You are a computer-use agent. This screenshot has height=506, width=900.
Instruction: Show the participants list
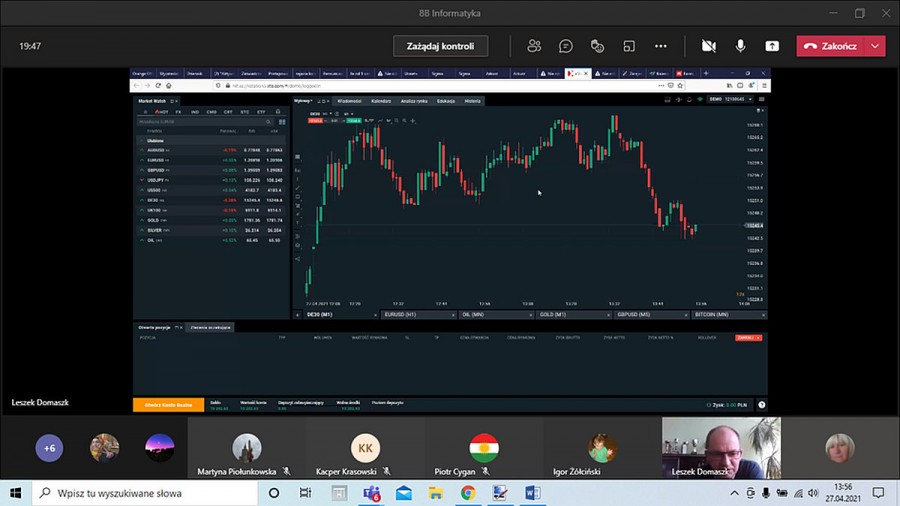coord(534,46)
